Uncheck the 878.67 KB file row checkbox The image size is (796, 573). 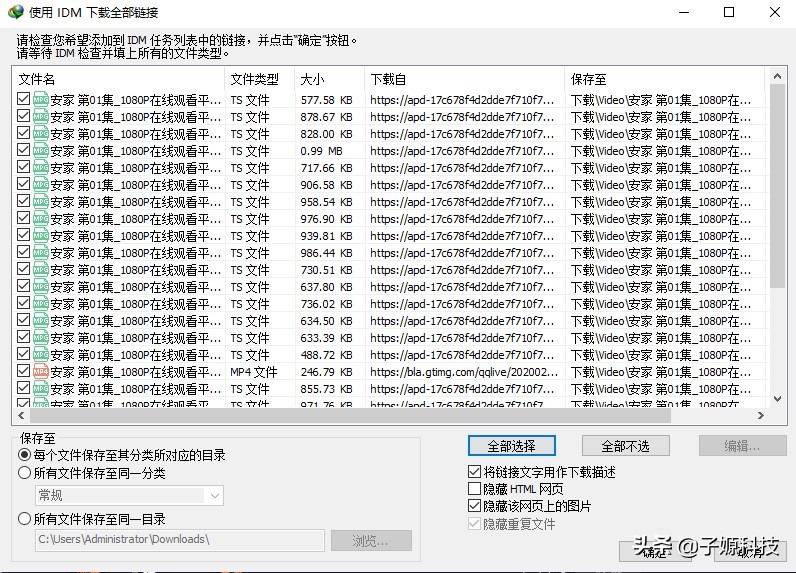(23, 116)
